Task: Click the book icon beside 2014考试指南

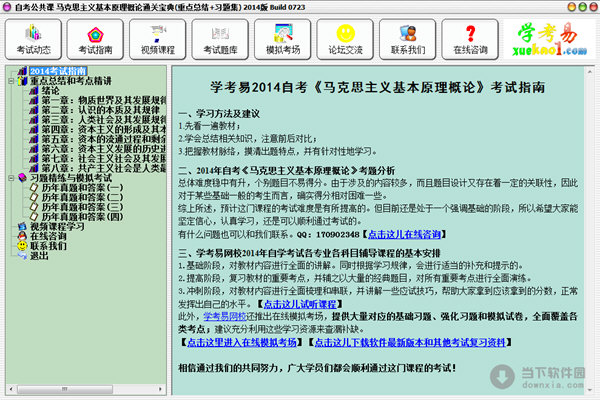Action: tap(23, 71)
